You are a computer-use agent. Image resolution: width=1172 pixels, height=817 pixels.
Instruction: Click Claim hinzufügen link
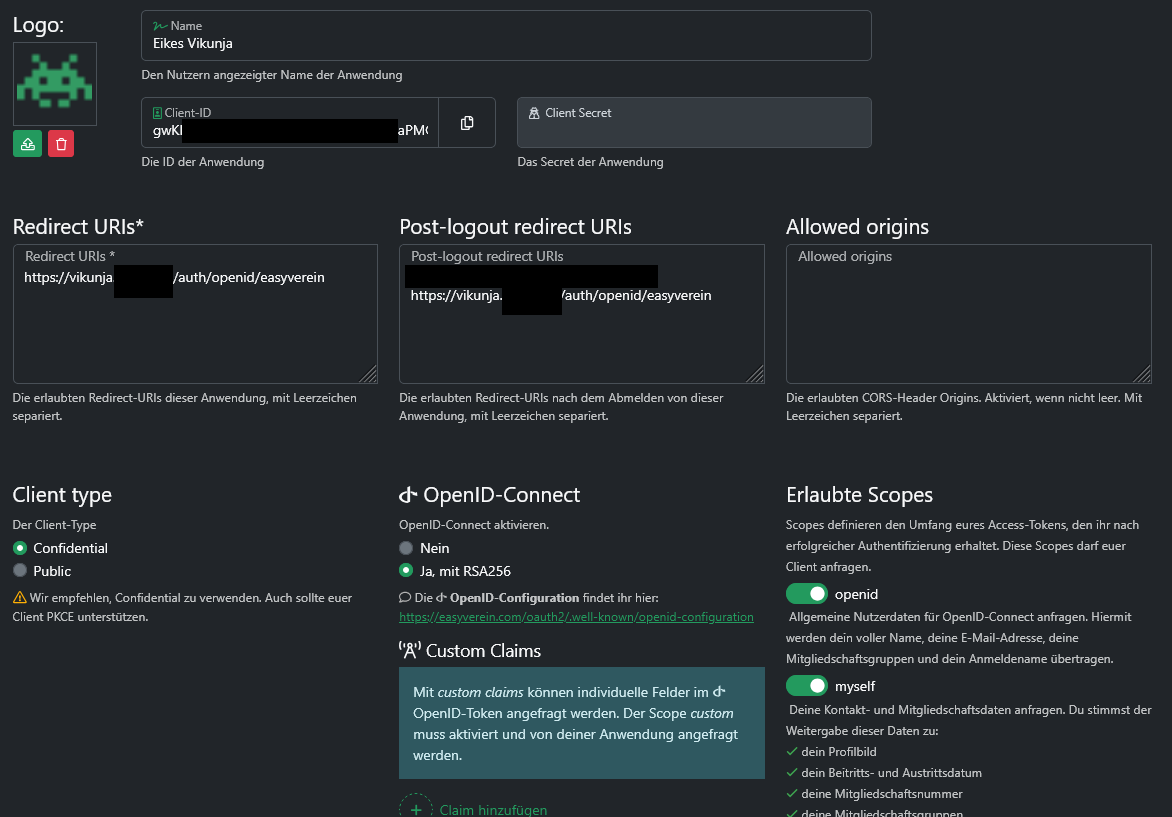493,810
